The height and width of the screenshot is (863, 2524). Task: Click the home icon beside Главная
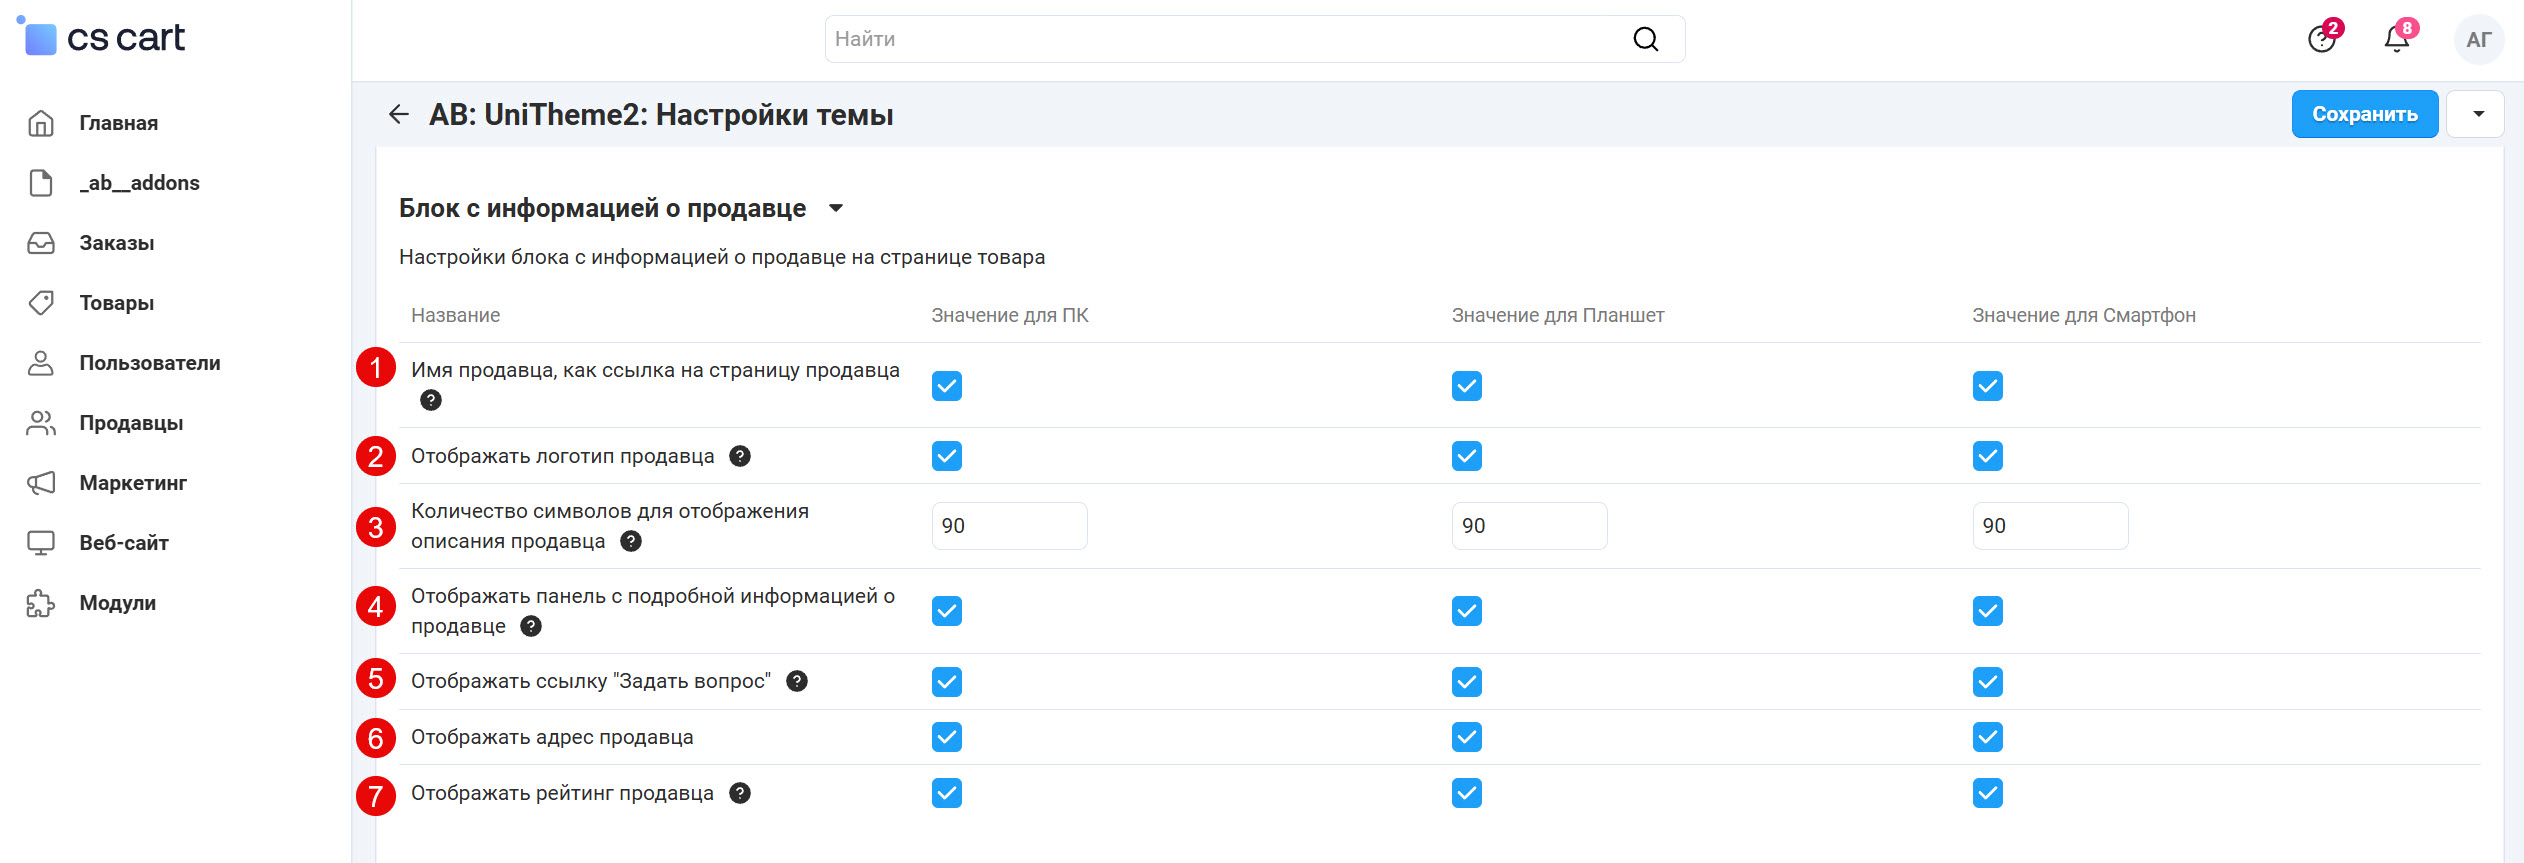41,123
